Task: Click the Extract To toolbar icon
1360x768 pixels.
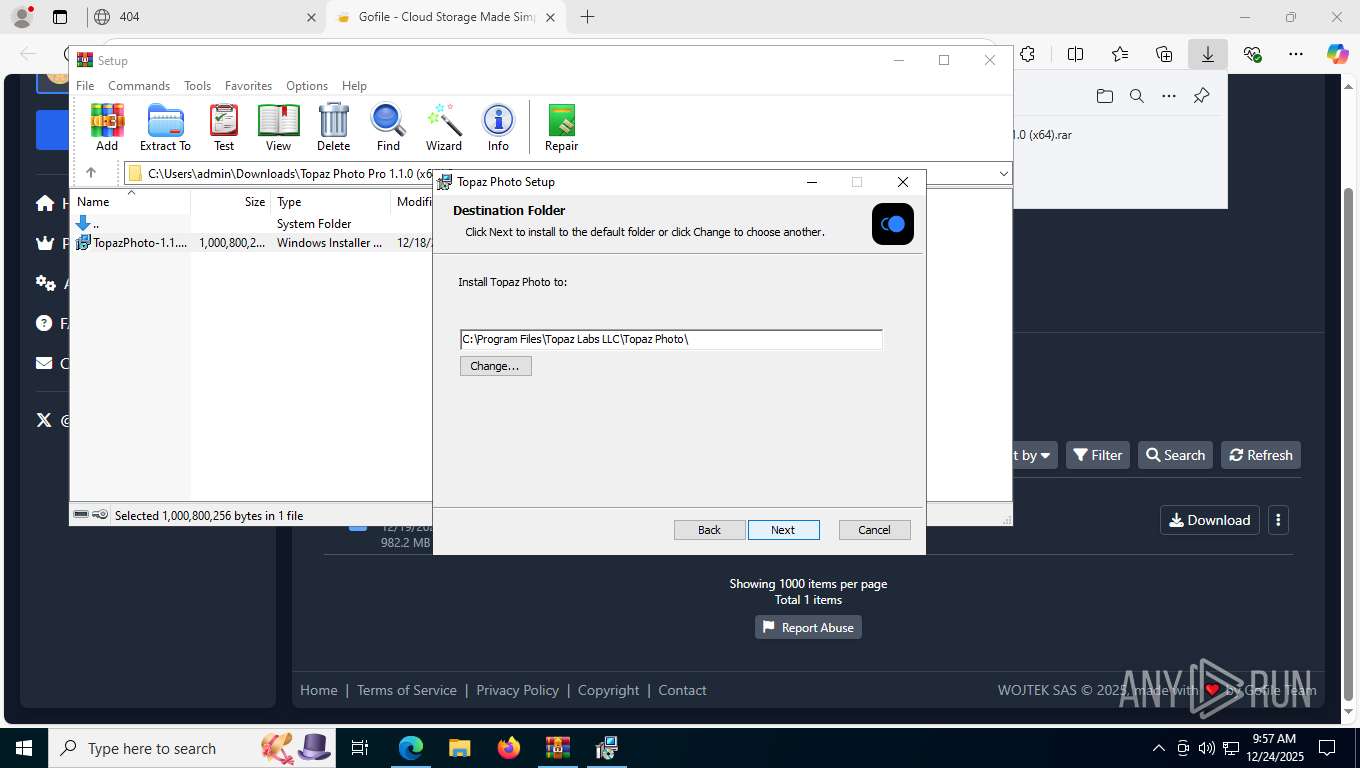Action: (165, 127)
